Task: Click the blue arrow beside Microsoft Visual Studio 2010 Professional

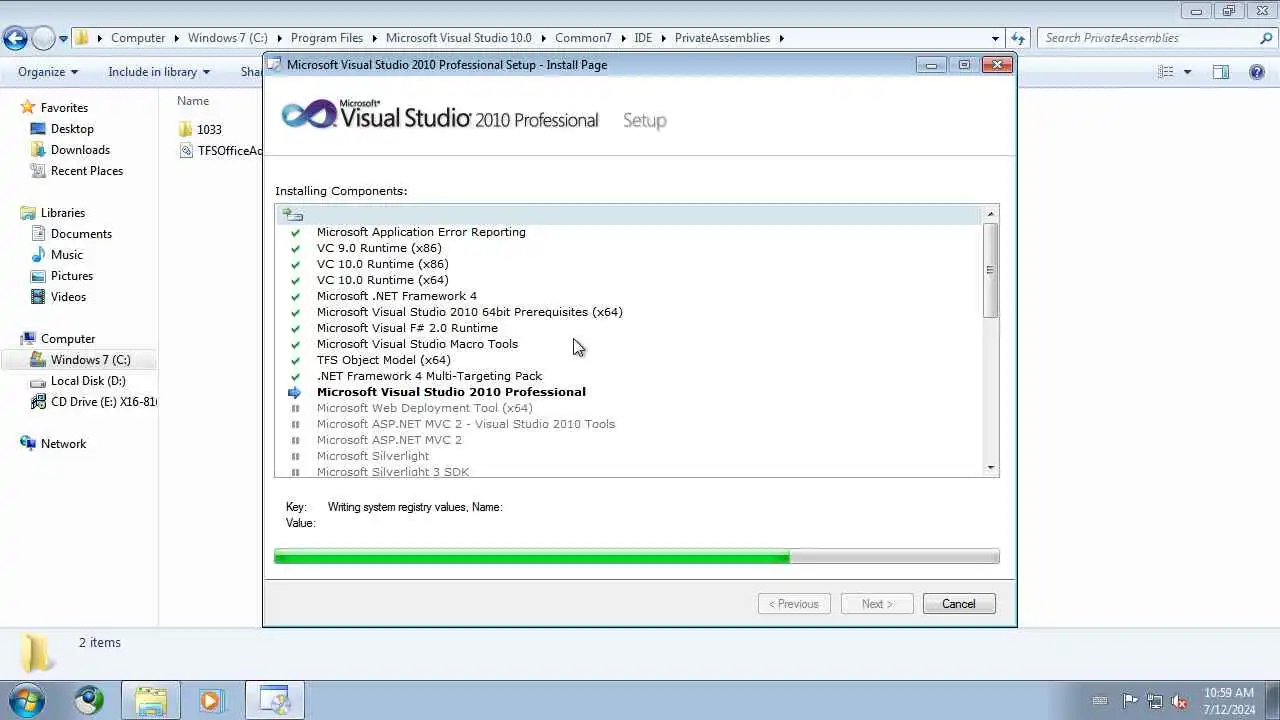Action: click(295, 392)
